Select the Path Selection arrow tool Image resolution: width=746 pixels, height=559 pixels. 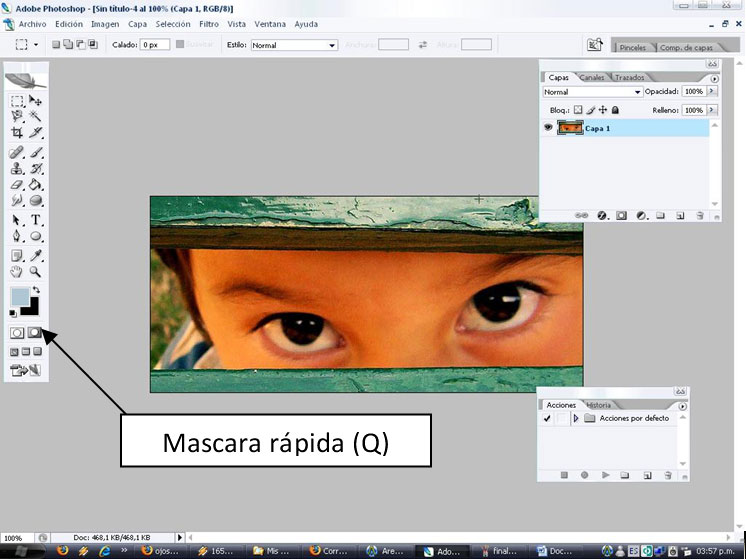[x=17, y=220]
